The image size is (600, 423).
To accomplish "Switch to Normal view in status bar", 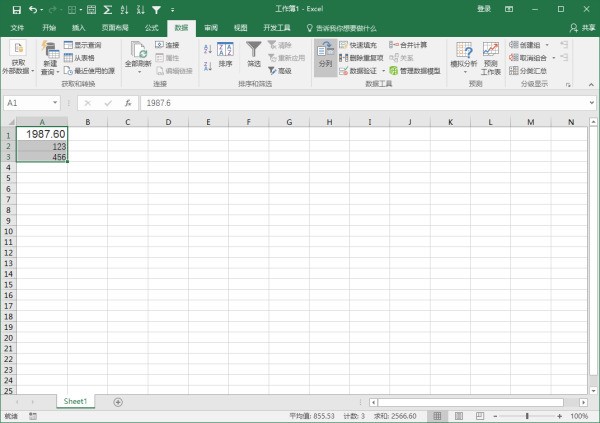I will [437, 416].
